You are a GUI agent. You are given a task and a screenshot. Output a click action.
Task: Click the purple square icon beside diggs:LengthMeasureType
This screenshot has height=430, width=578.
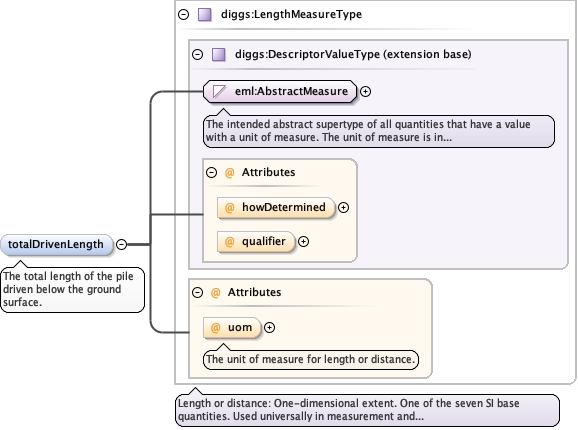click(205, 14)
